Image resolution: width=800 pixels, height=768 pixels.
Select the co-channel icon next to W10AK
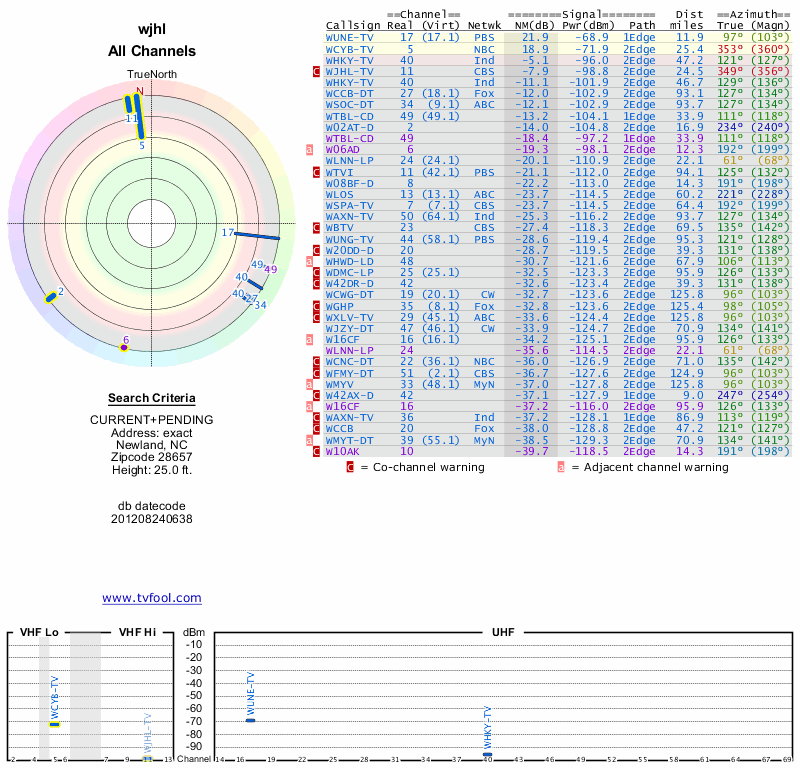click(317, 451)
